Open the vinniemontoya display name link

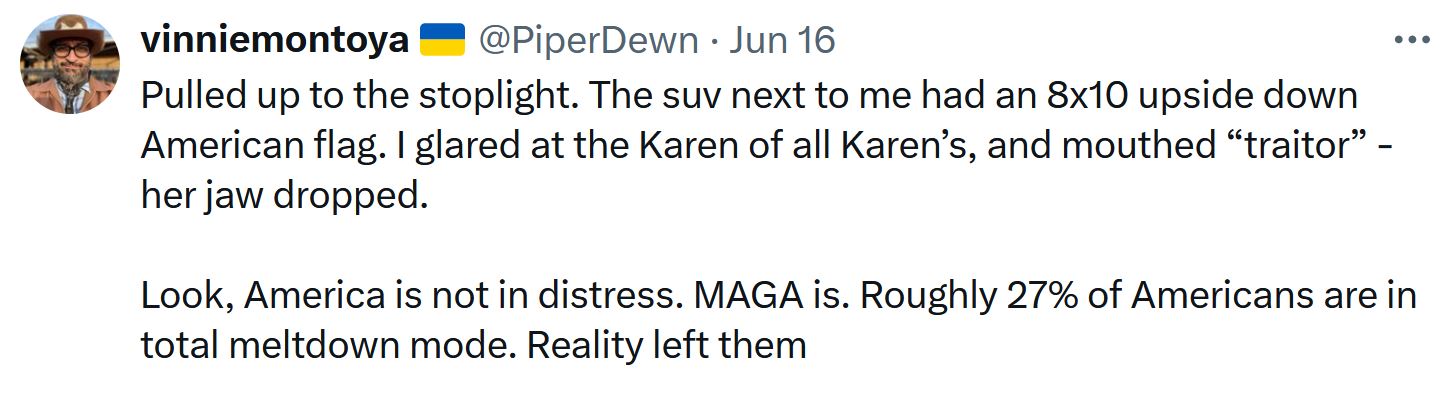click(275, 40)
